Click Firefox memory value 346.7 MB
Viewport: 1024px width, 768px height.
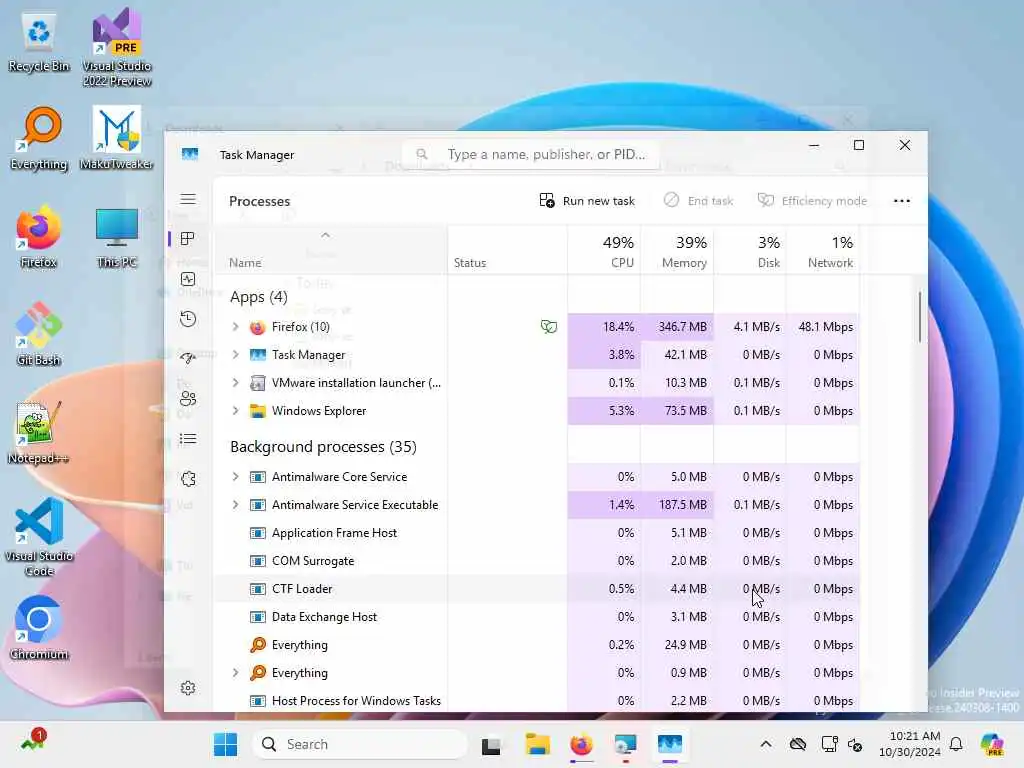(682, 327)
